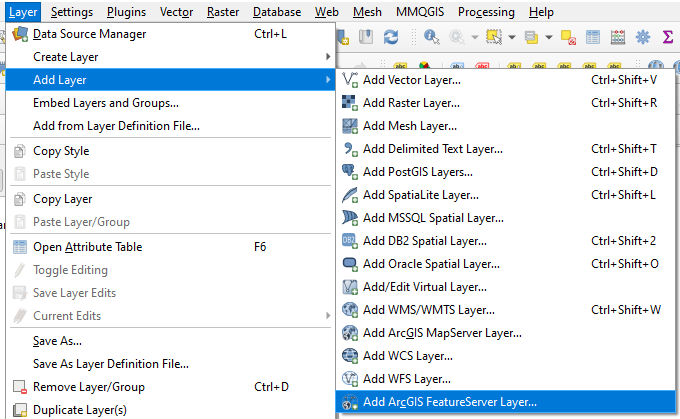The image size is (680, 419).
Task: Open the Select Features tool dropdown arrow
Action: [512, 37]
